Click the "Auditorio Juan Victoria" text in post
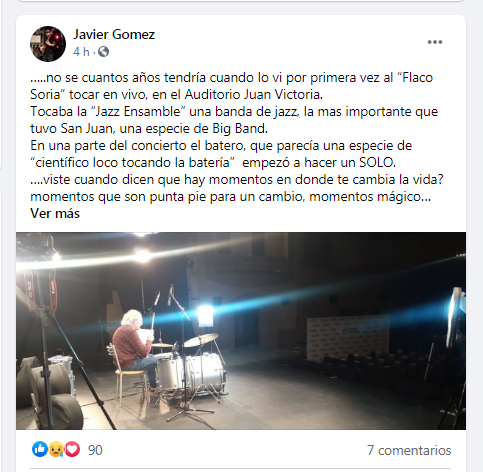Viewport: 483px width, 472px height. click(x=253, y=95)
